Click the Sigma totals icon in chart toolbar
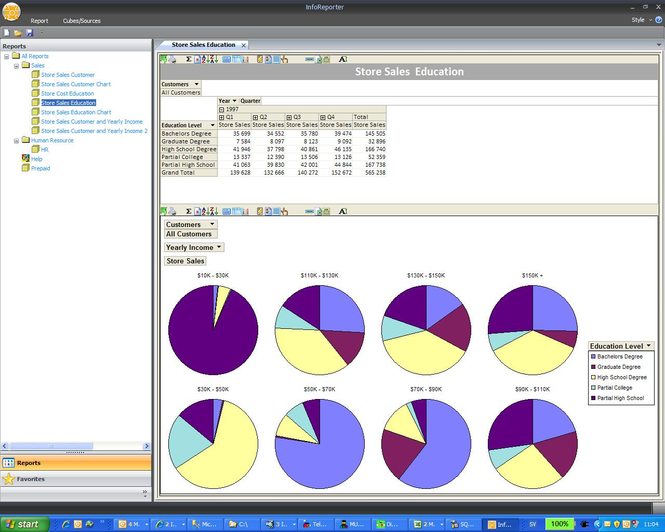665x532 pixels. tap(189, 211)
